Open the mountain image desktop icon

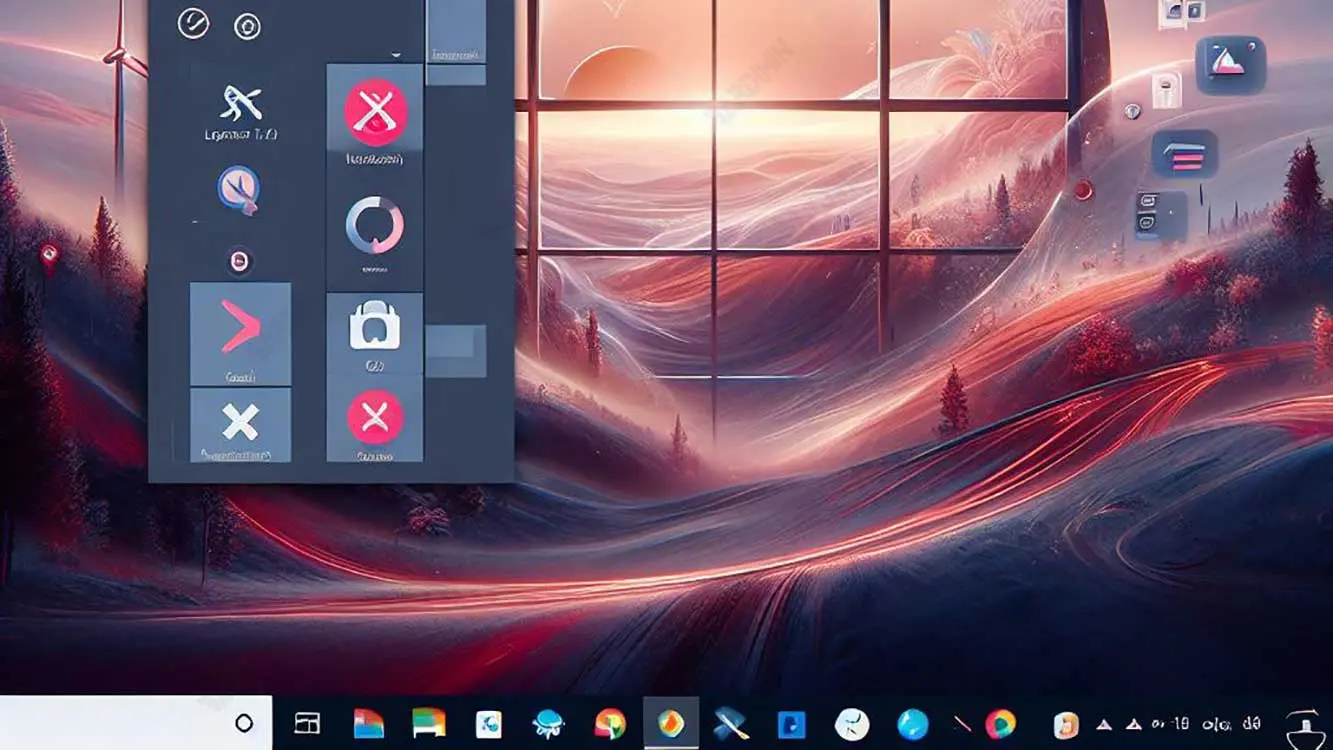pyautogui.click(x=1231, y=64)
